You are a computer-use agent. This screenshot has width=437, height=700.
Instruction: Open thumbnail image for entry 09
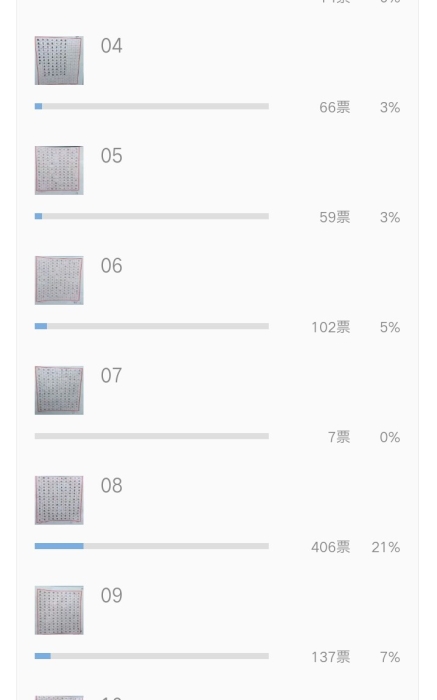point(59,610)
